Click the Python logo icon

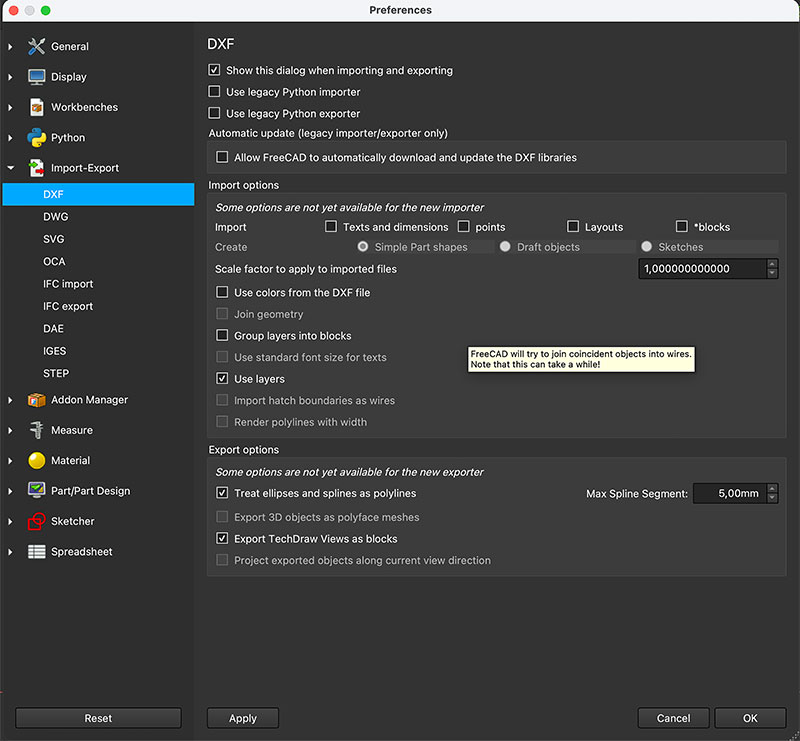(x=36, y=138)
